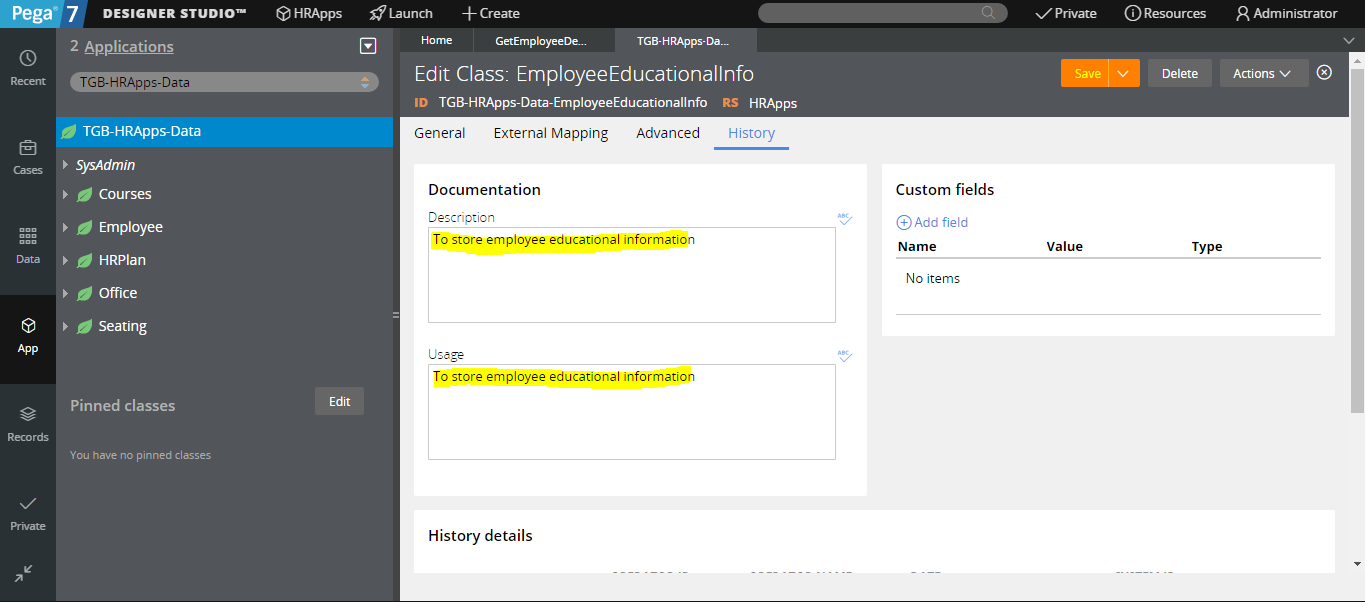This screenshot has height=602, width=1365.
Task: Open the Launch menu
Action: (x=401, y=13)
